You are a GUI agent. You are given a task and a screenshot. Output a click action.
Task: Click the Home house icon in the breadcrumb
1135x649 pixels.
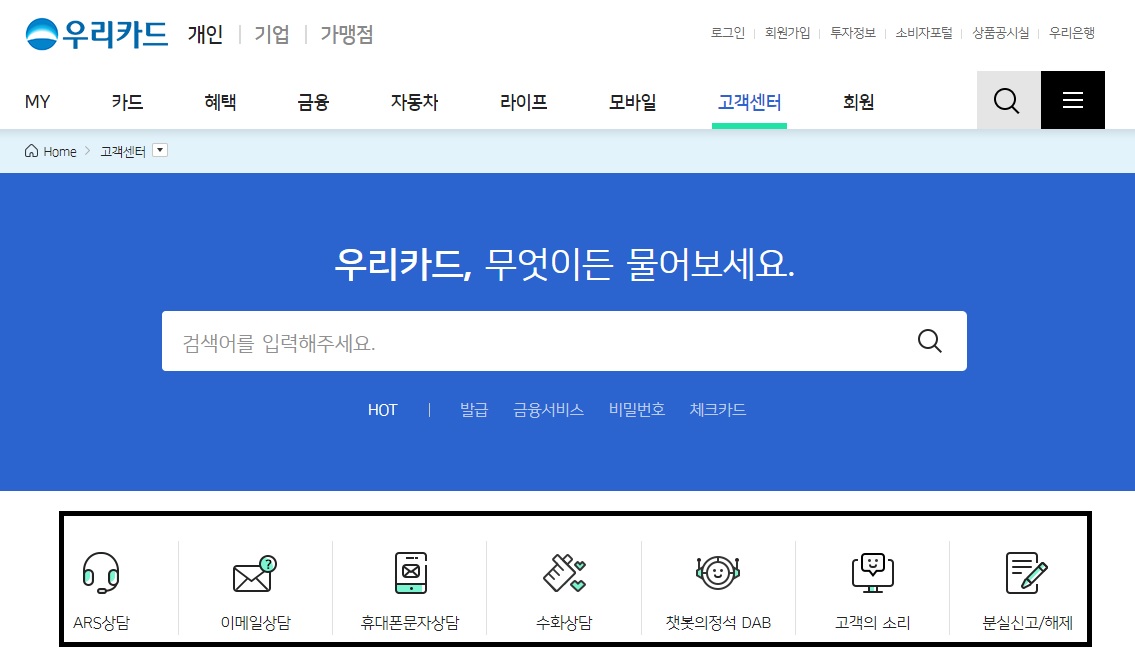click(x=31, y=150)
